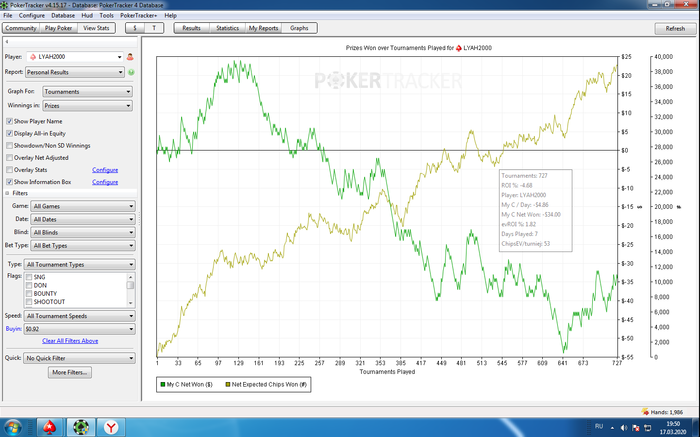Click the Hands count icon in status bar
Viewport: 700px width, 437px height.
(645, 412)
